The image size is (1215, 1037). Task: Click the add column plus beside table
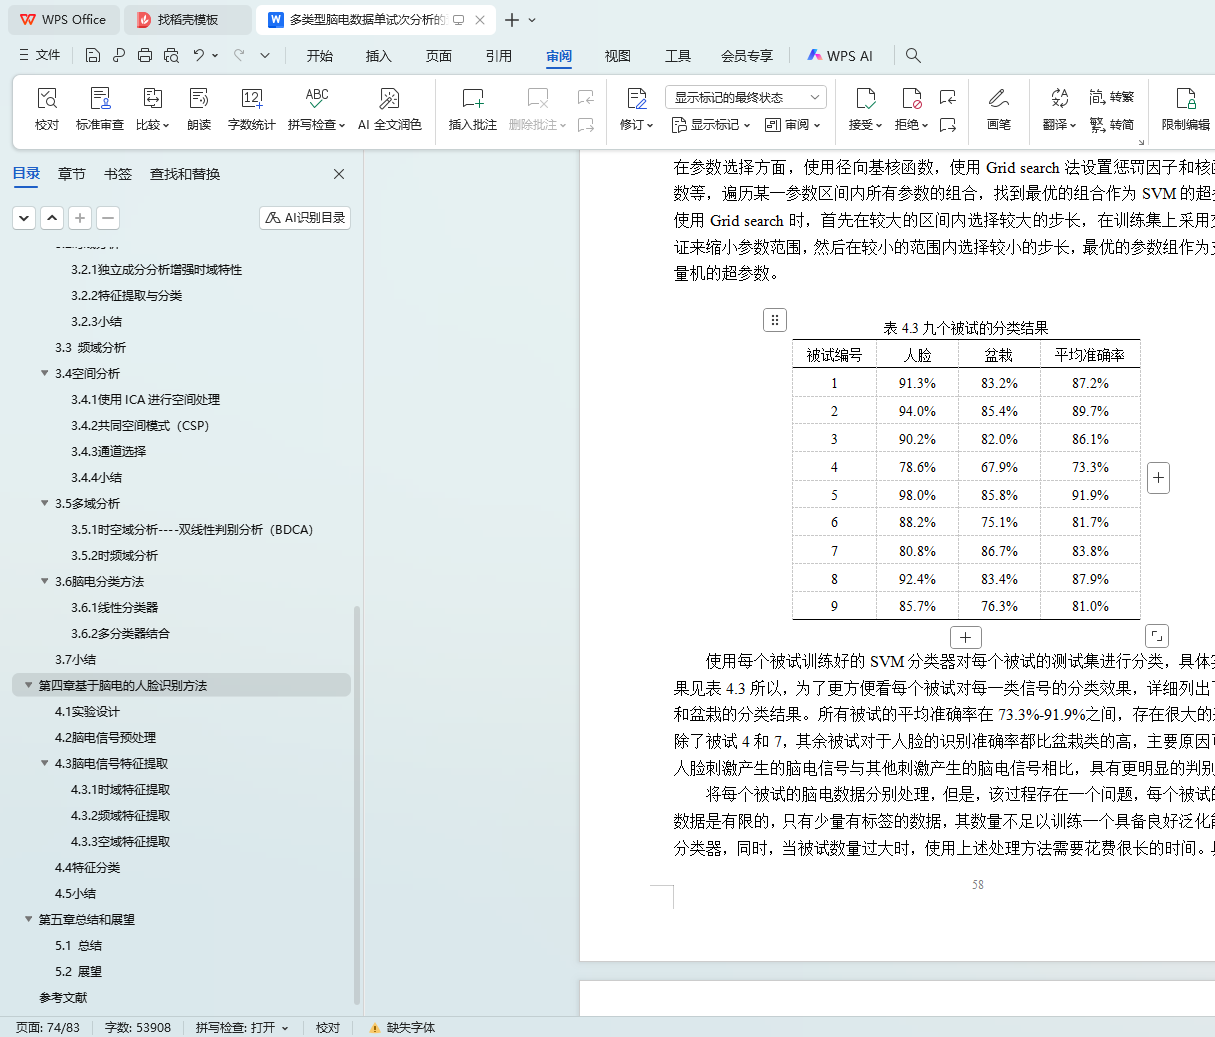point(1158,478)
